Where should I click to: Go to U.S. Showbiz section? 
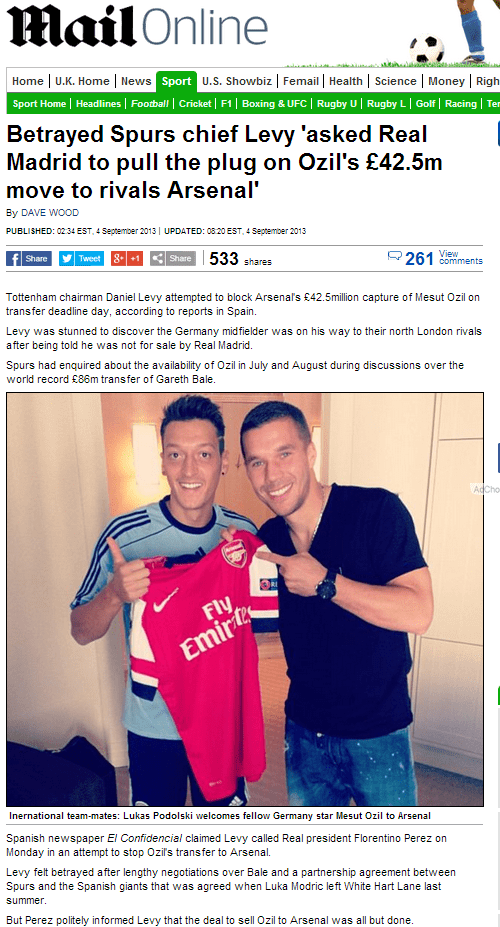tap(237, 82)
